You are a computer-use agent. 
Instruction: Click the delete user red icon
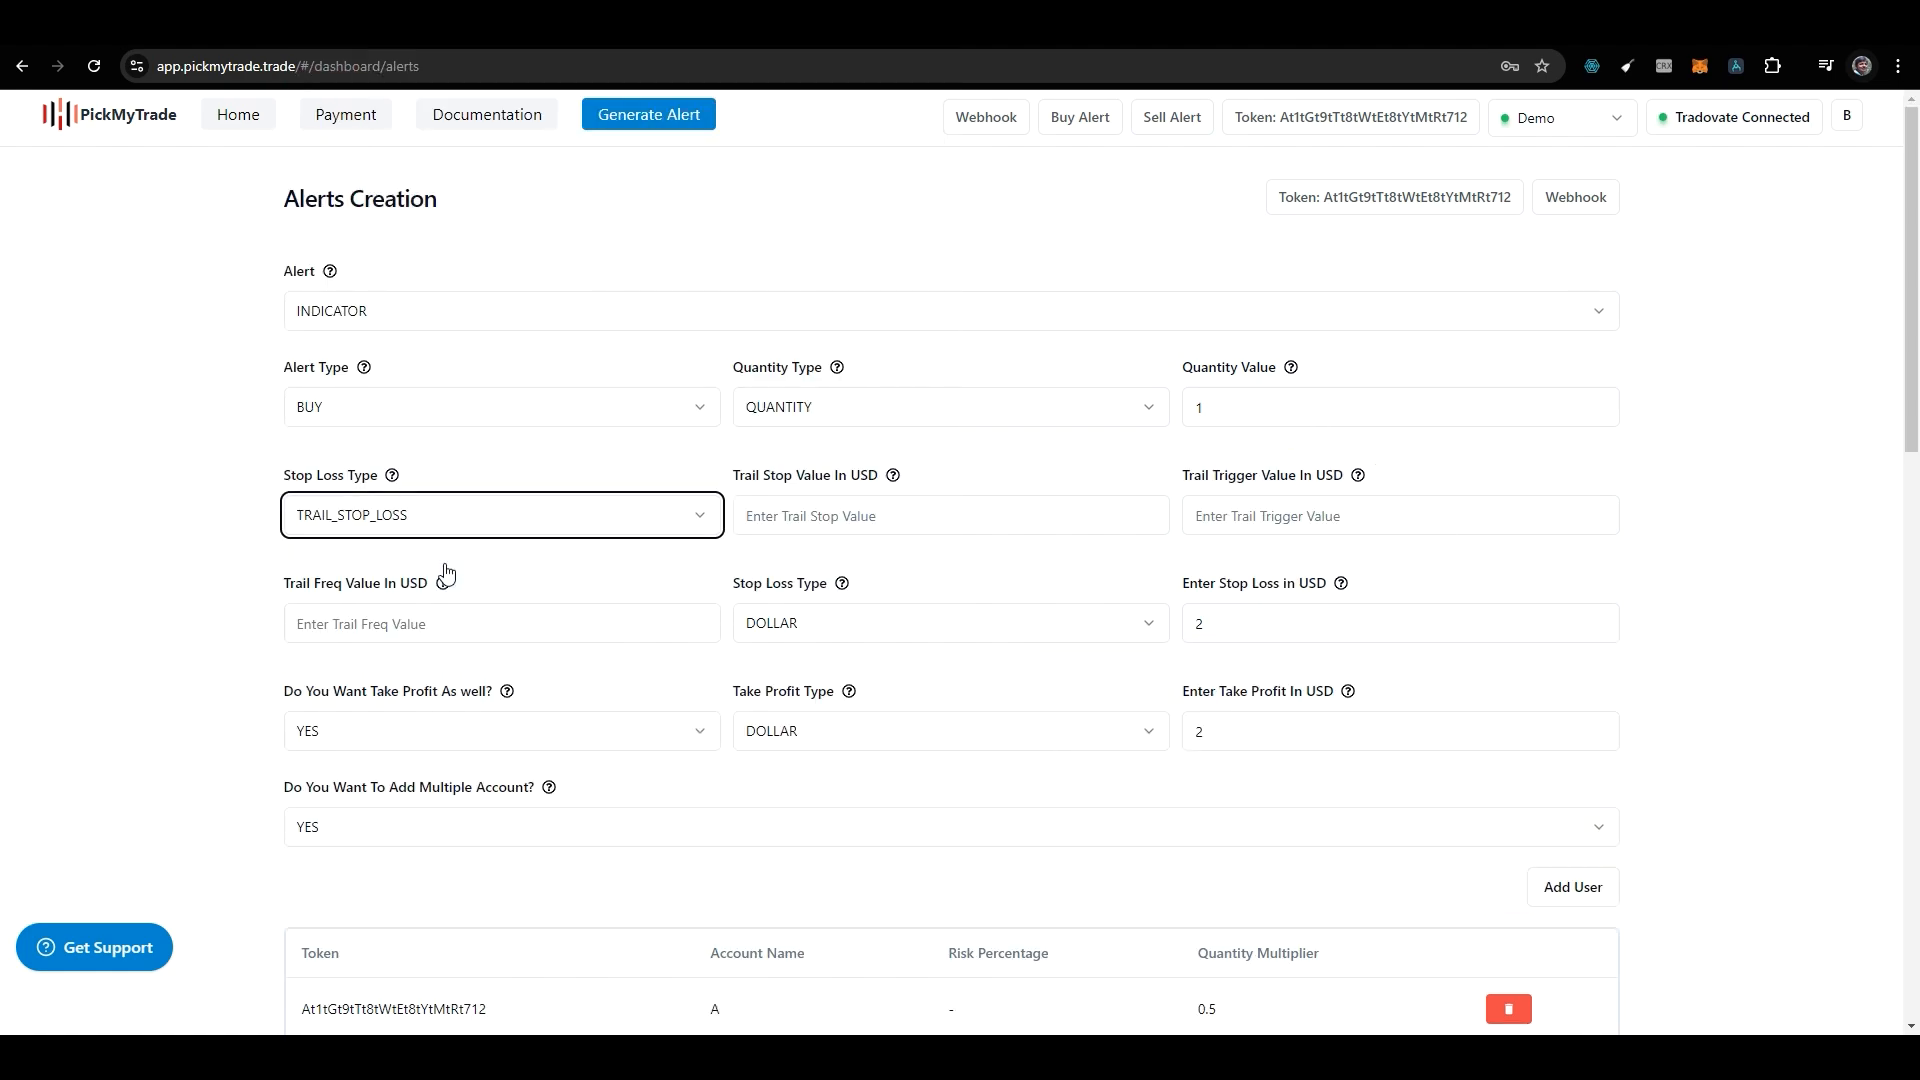(x=1509, y=1009)
